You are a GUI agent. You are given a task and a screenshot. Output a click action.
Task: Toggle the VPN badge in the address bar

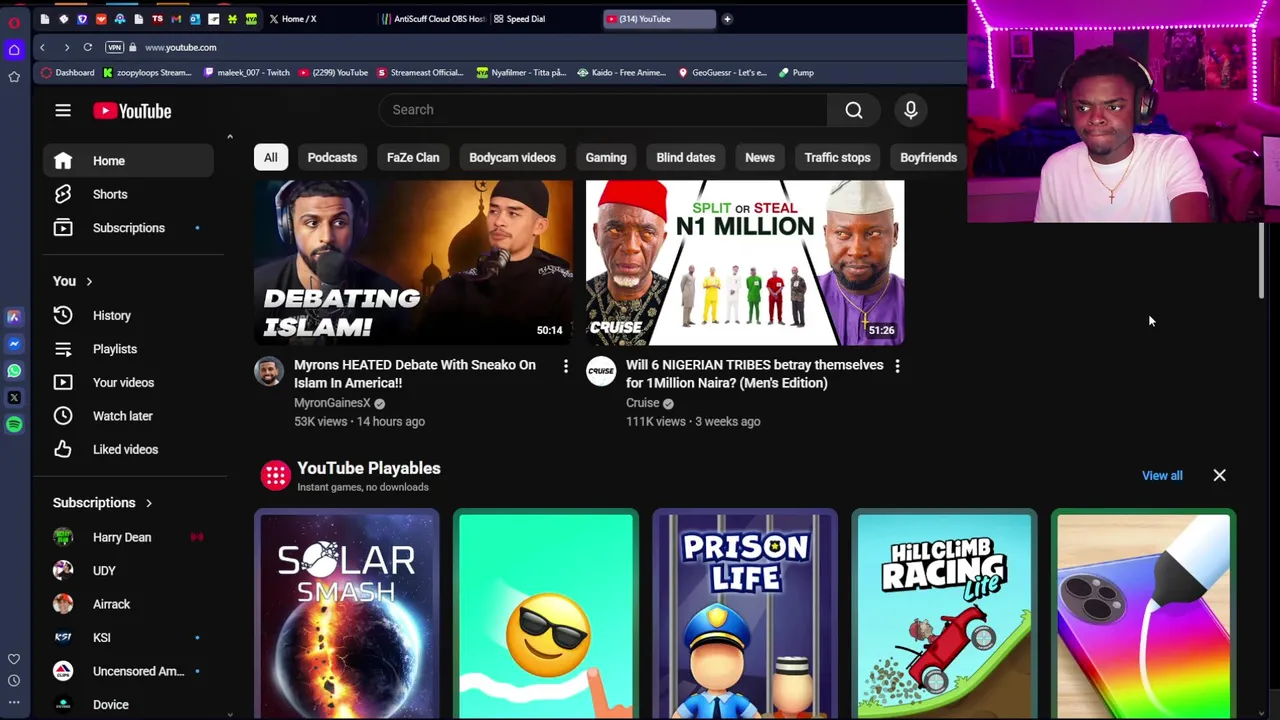click(115, 47)
